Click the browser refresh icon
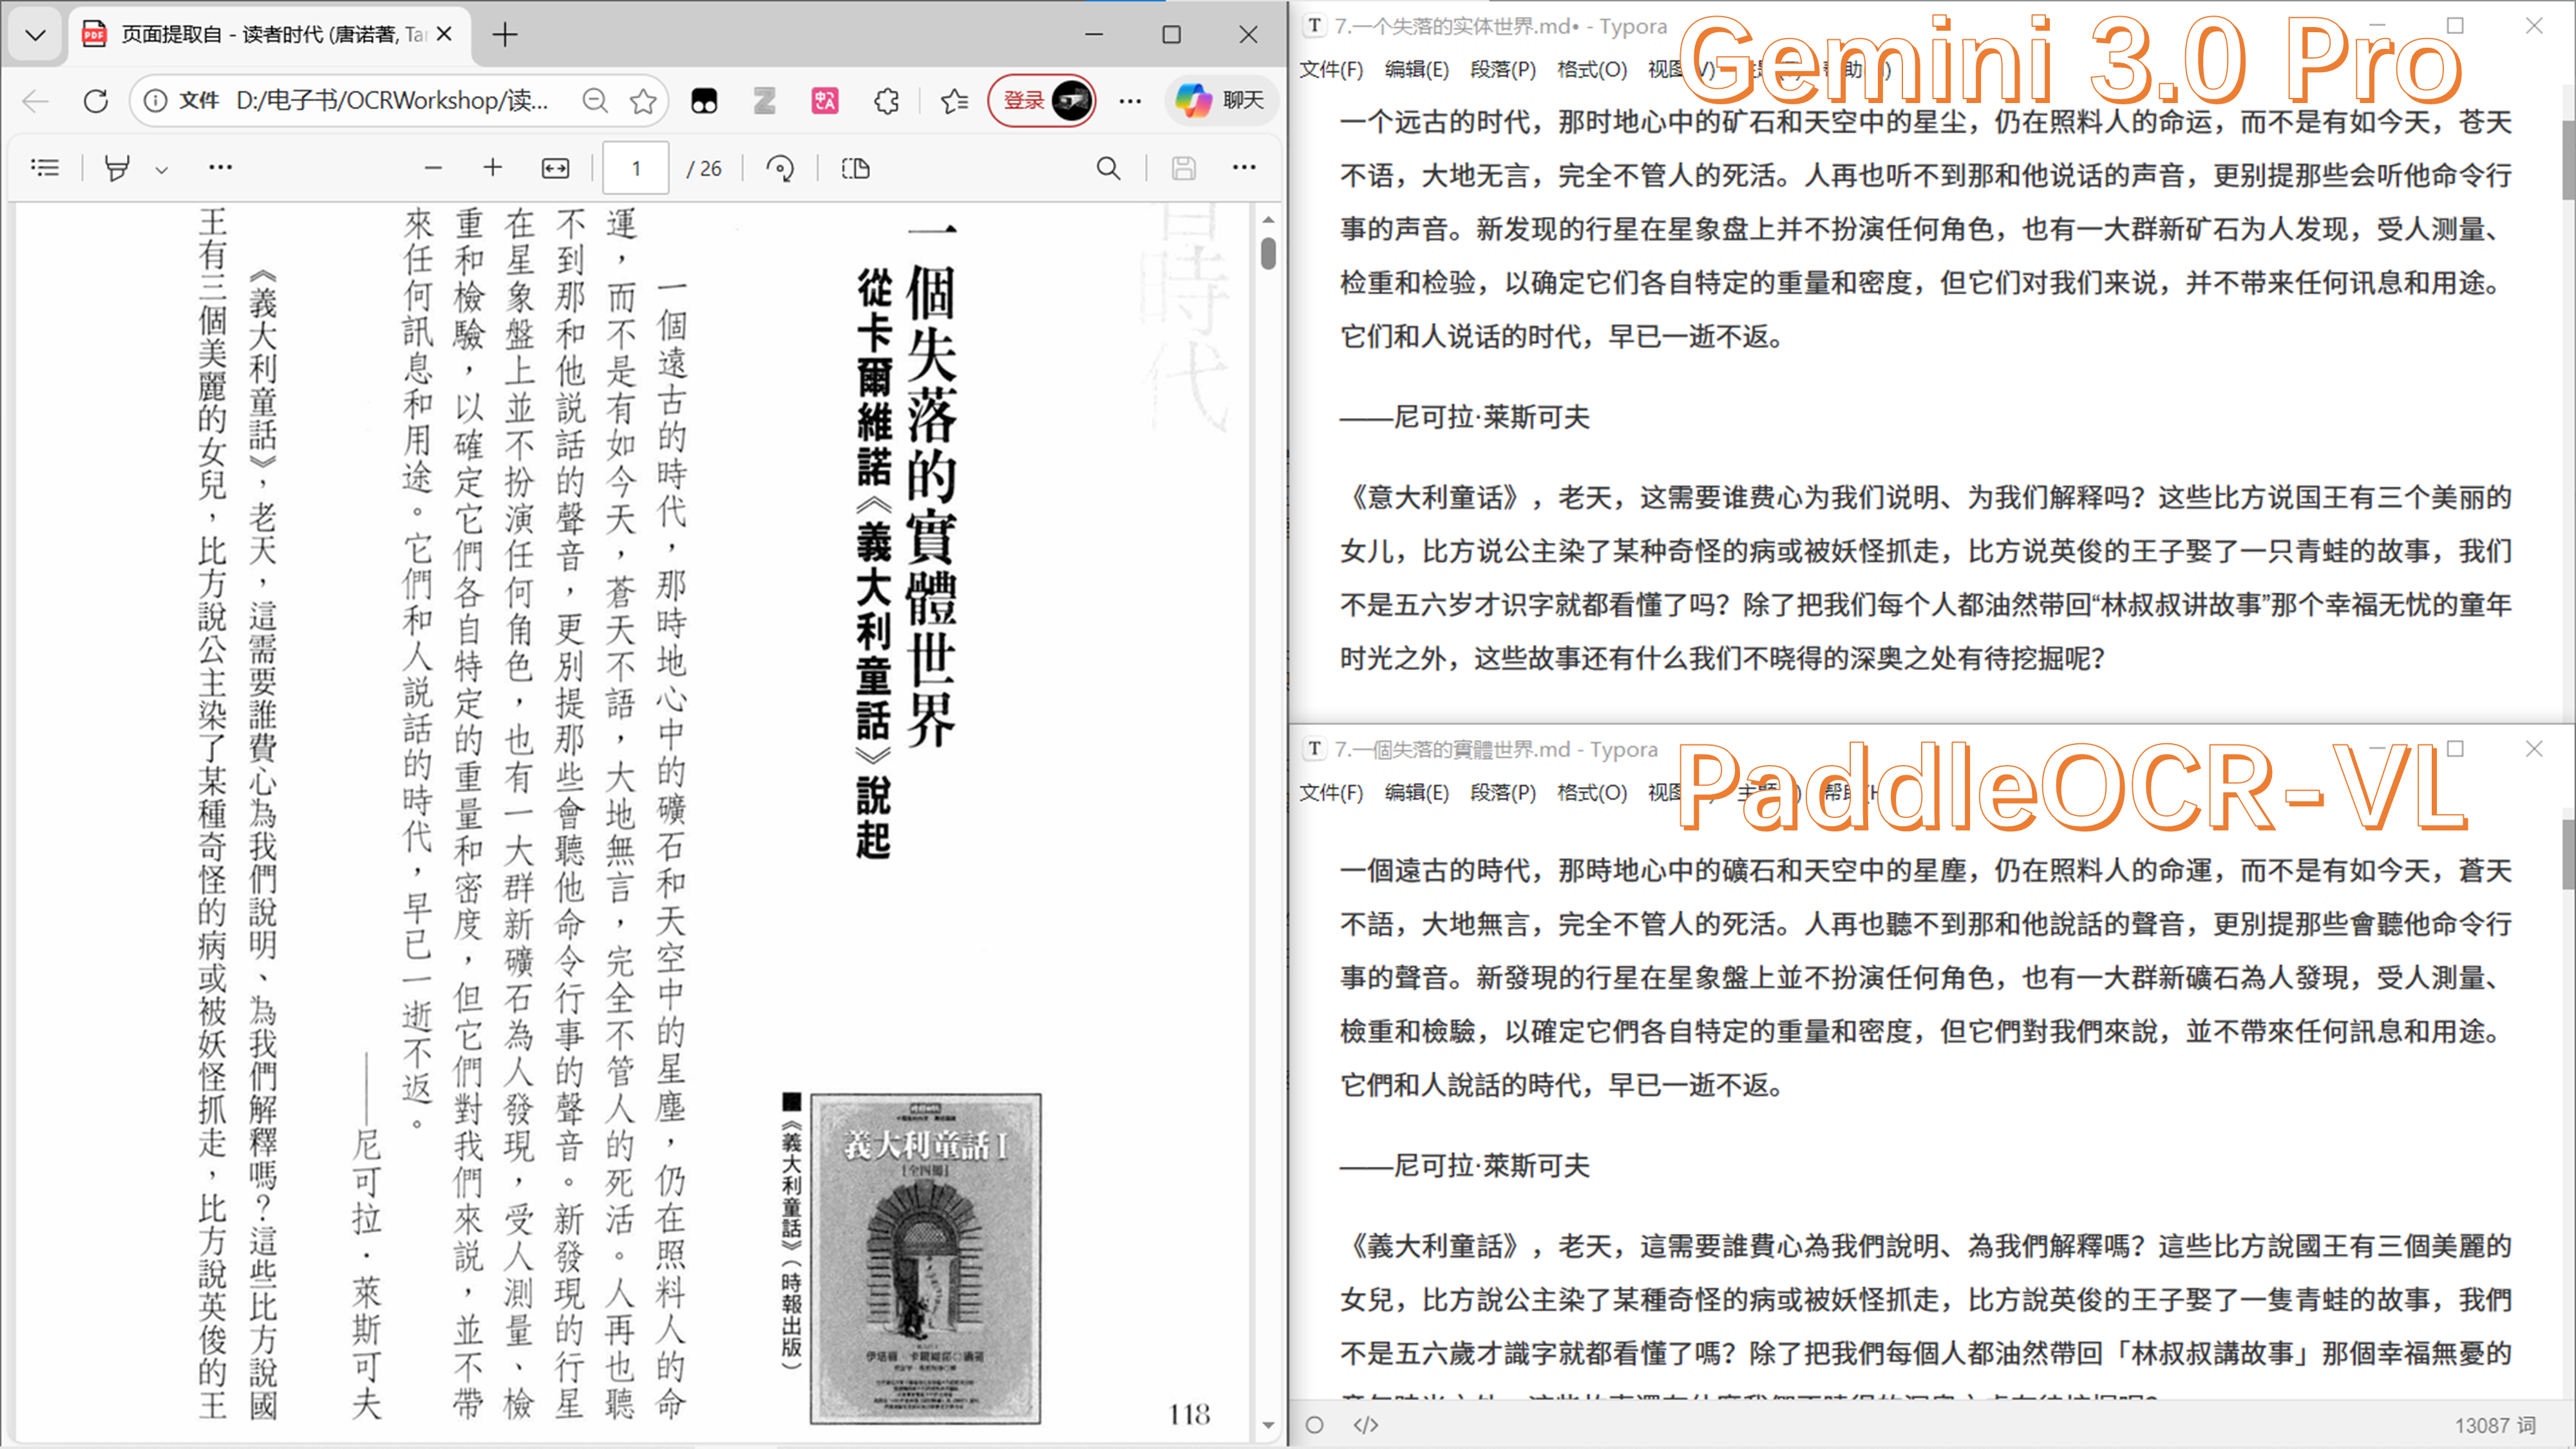The width and height of the screenshot is (2576, 1449). click(x=96, y=100)
